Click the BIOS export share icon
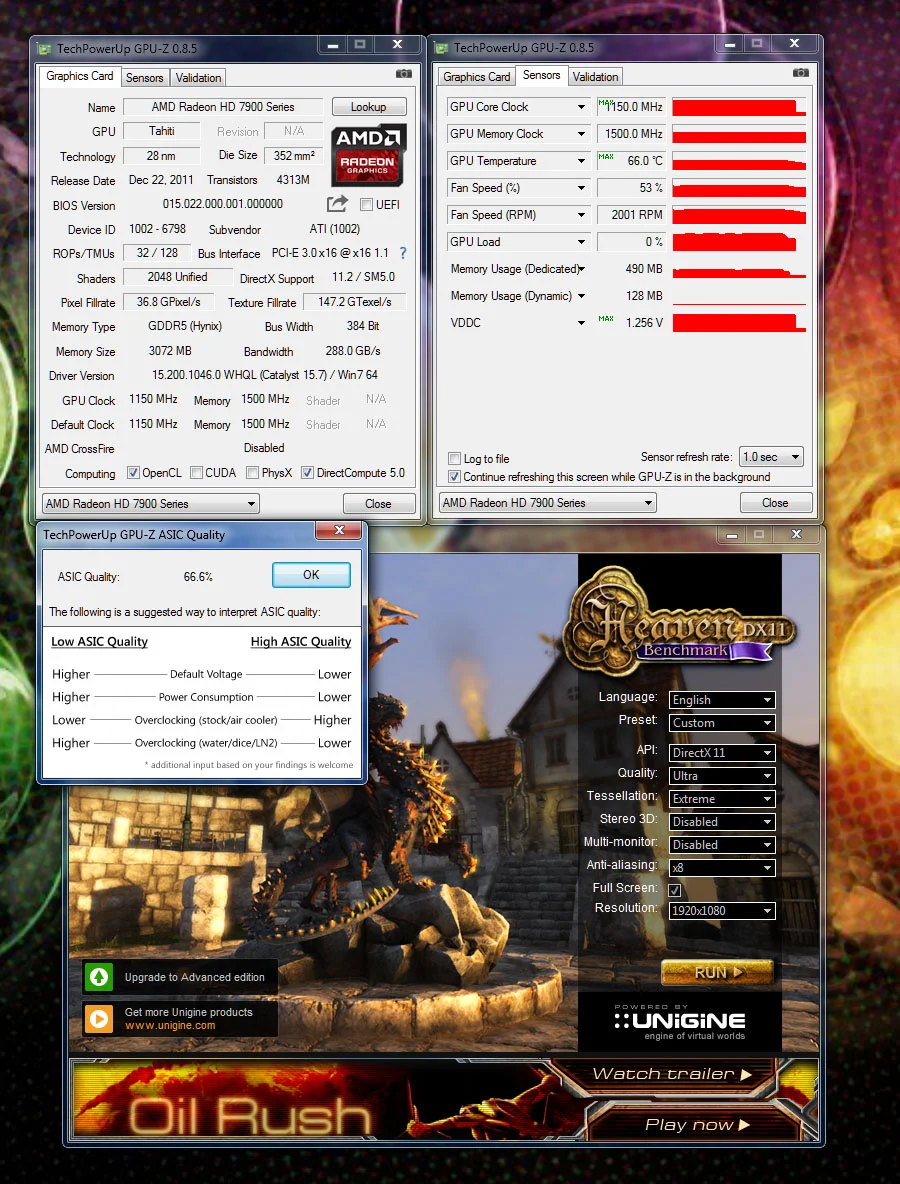The image size is (900, 1184). (x=337, y=204)
